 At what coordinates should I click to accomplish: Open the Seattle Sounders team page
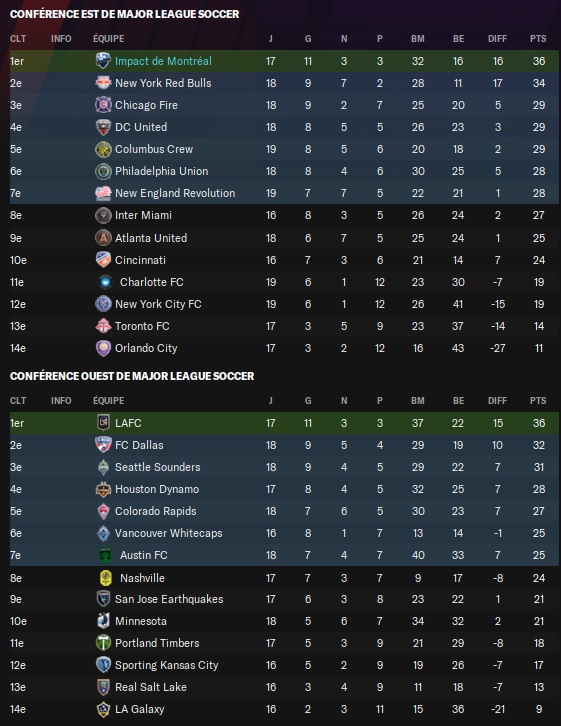pos(157,467)
